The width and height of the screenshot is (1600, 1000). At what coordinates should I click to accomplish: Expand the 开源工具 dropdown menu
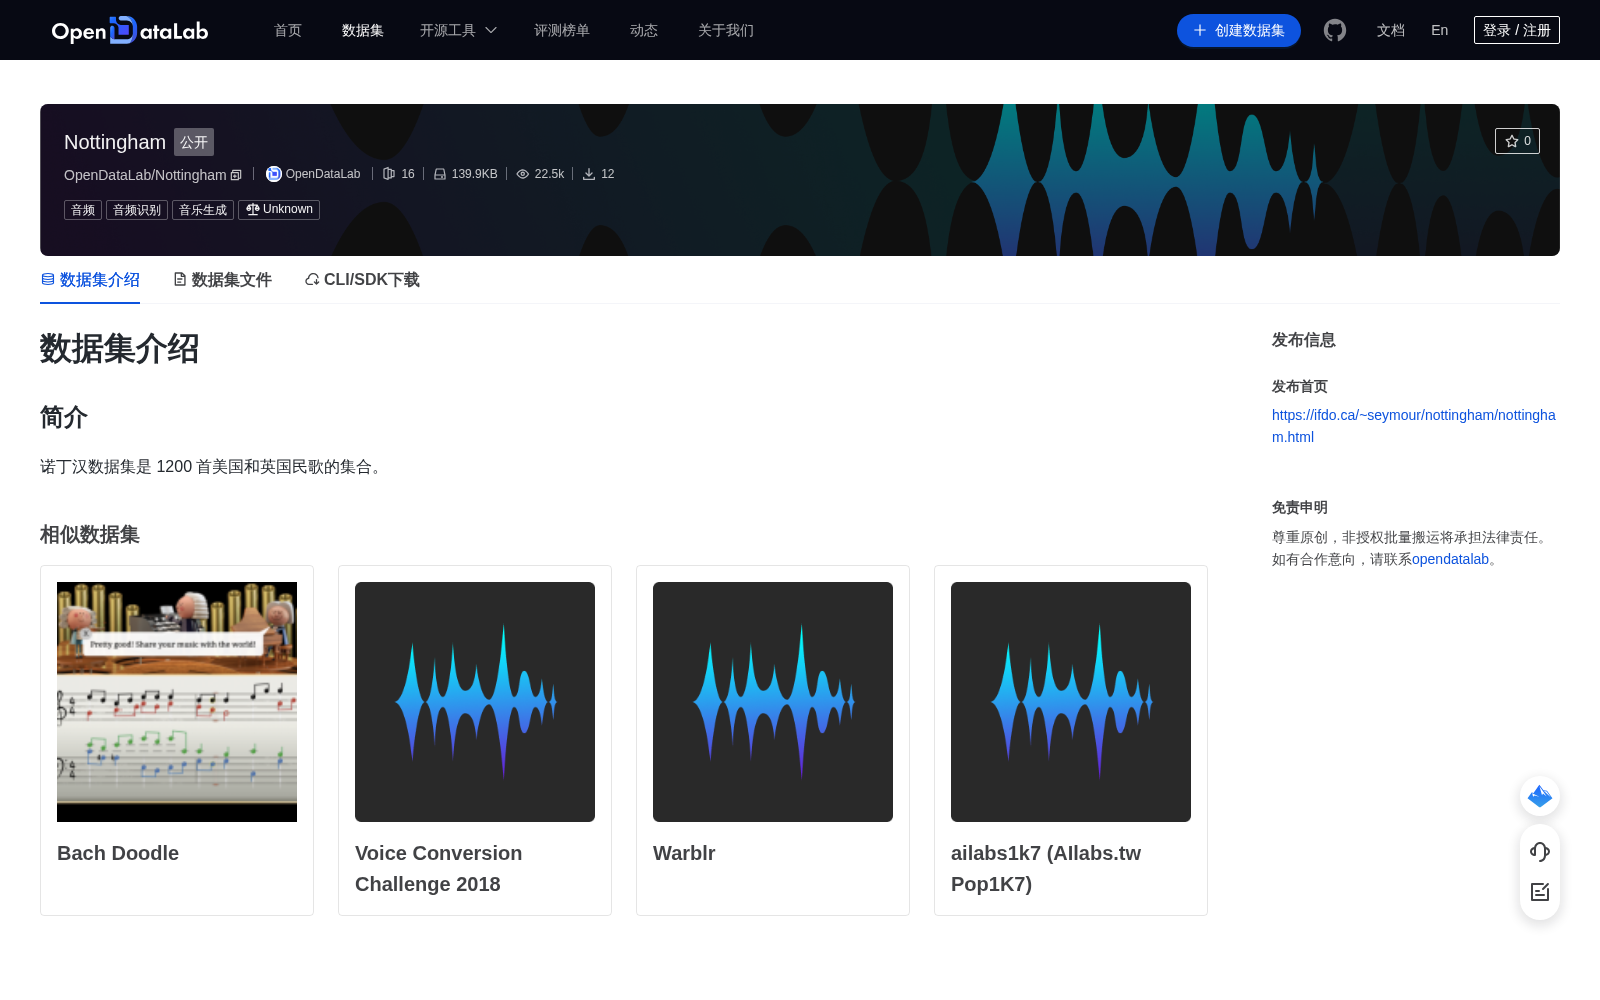pos(458,31)
